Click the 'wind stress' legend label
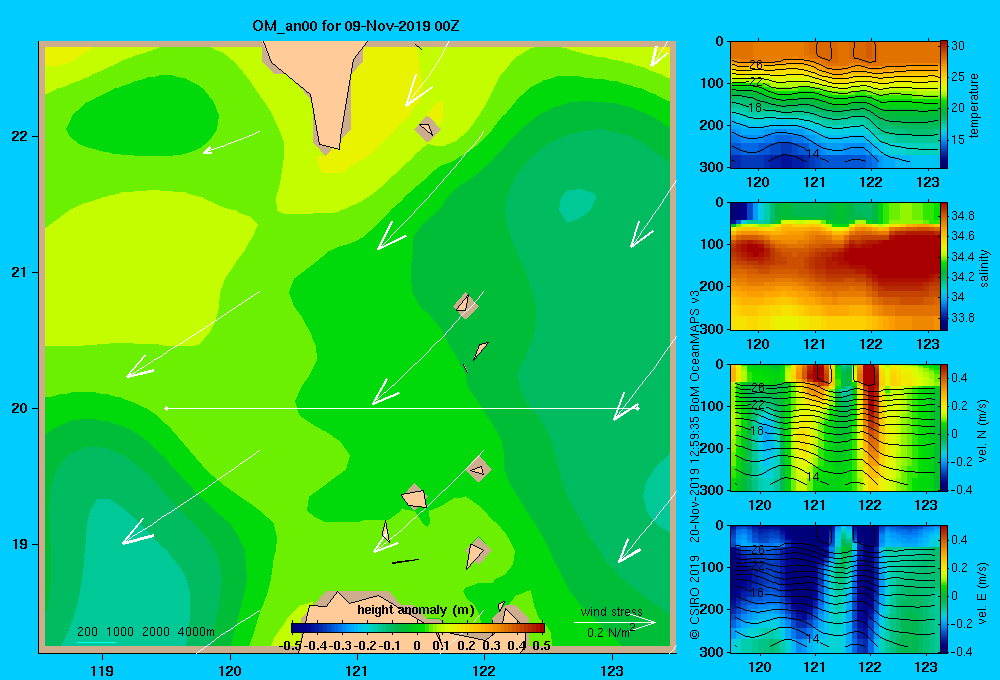The height and width of the screenshot is (680, 1000). pos(612,611)
